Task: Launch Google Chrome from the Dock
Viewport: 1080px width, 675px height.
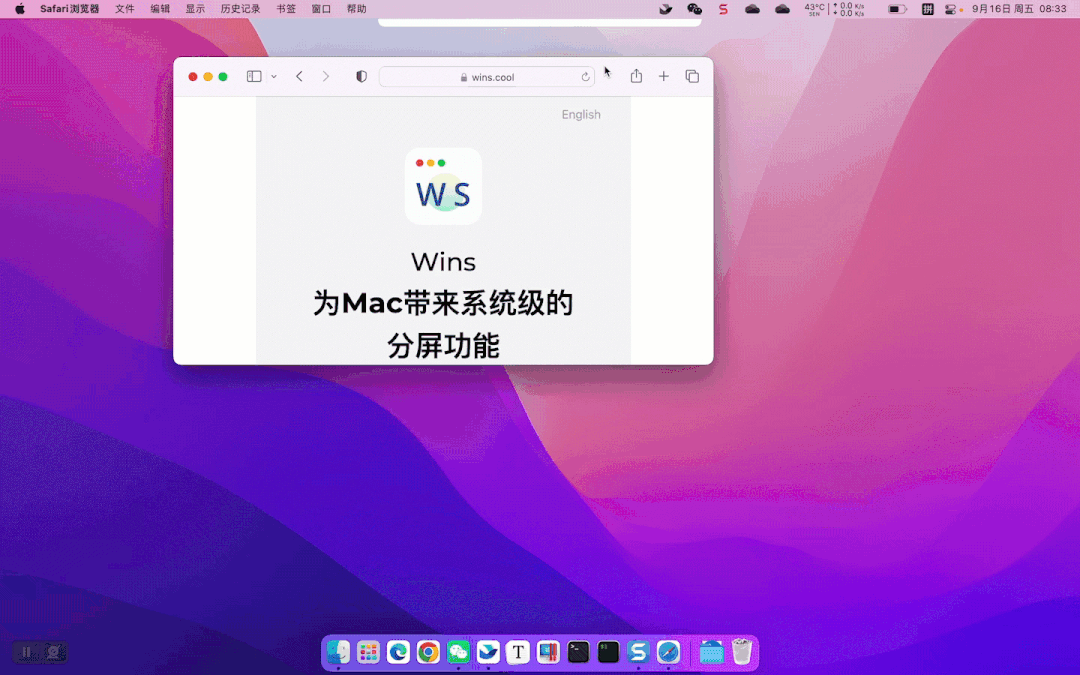Action: [428, 652]
